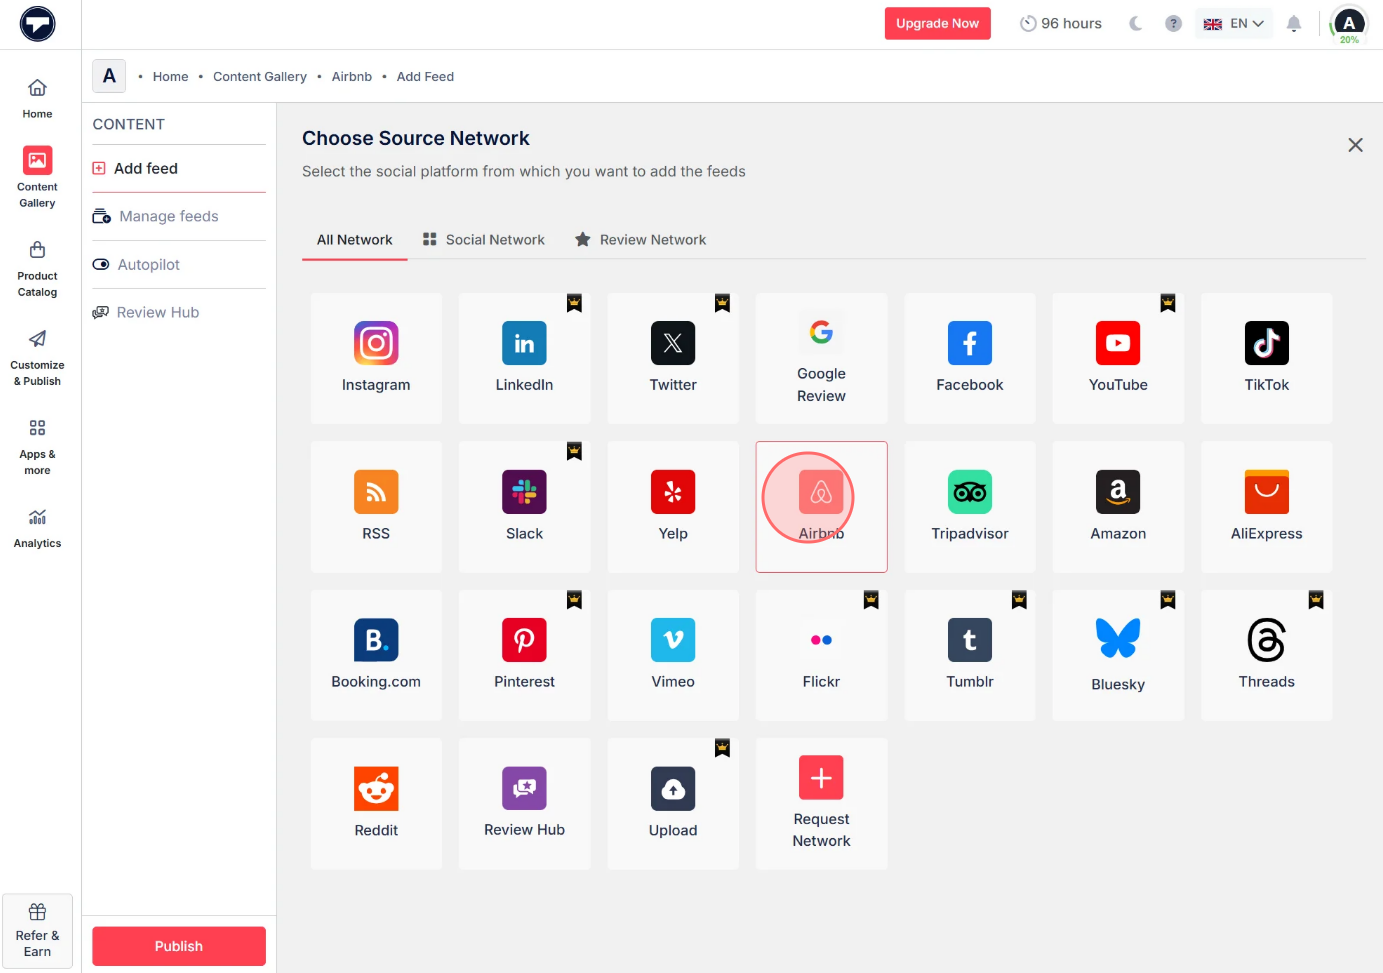The height and width of the screenshot is (973, 1383).
Task: Open notifications bell icon
Action: click(1293, 23)
